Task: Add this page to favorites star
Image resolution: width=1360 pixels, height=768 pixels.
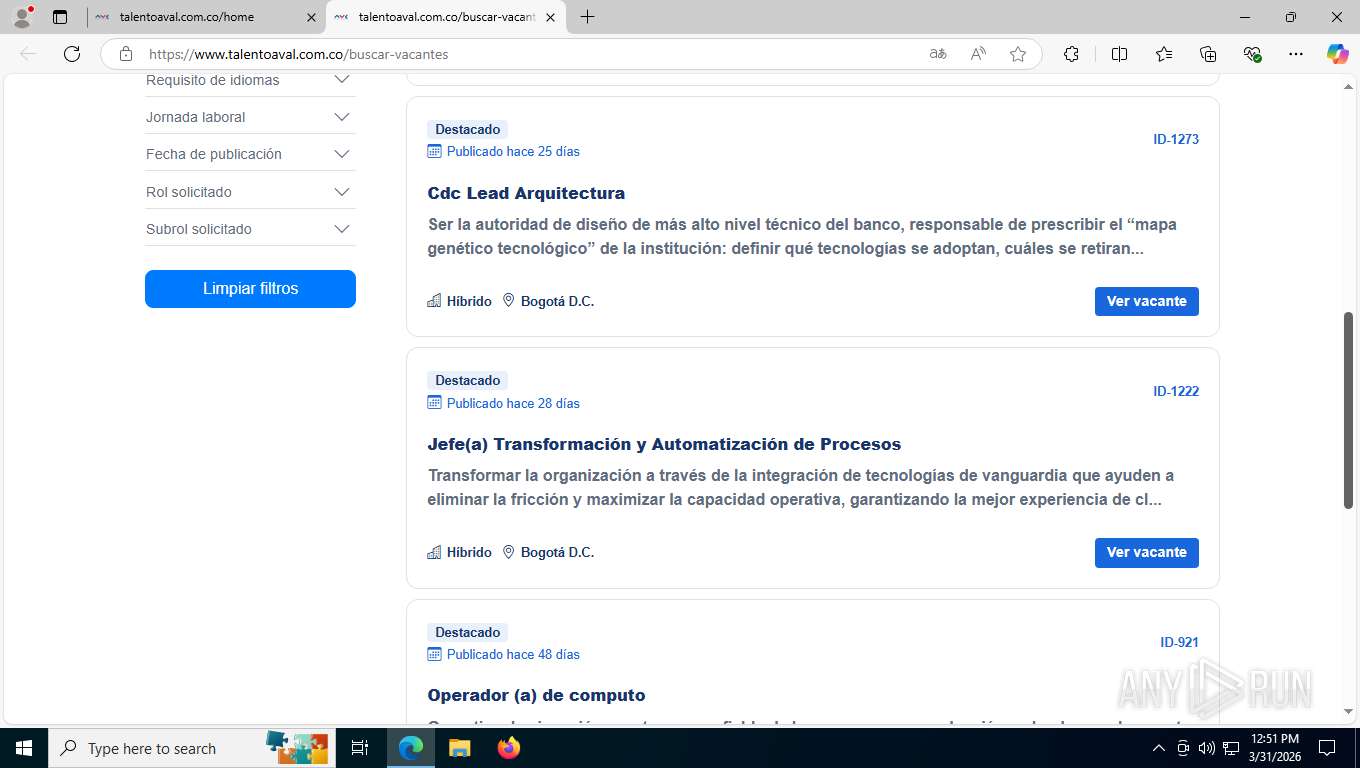Action: [x=1018, y=54]
